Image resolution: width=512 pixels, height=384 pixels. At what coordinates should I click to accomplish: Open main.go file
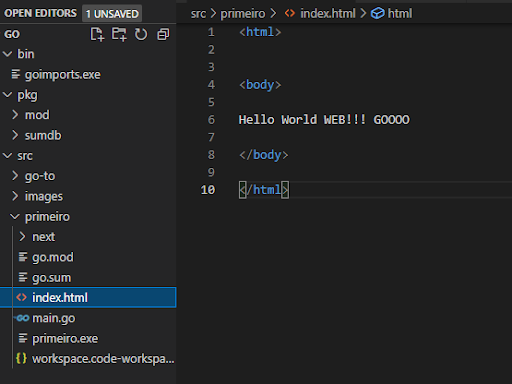point(88,318)
